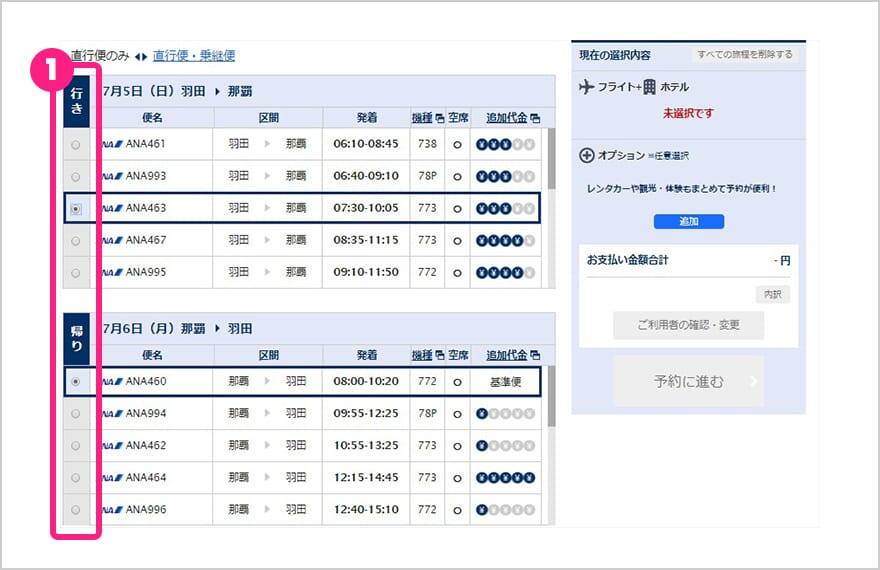Click ご利用者の確認・変更 button
Image resolution: width=880 pixels, height=570 pixels.
[688, 326]
